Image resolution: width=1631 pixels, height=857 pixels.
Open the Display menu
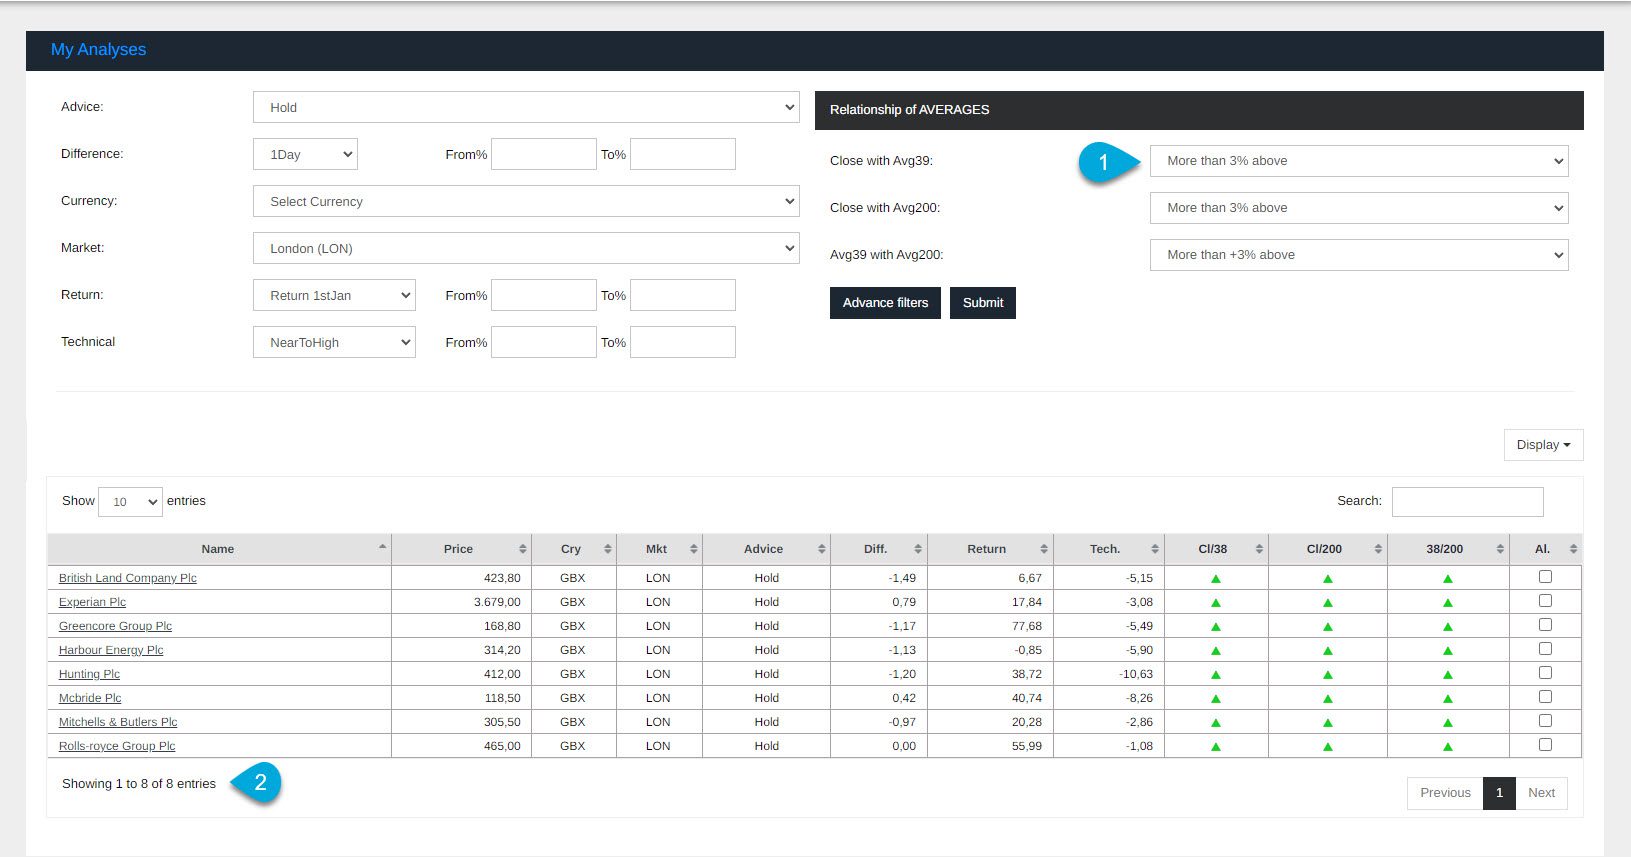1542,445
